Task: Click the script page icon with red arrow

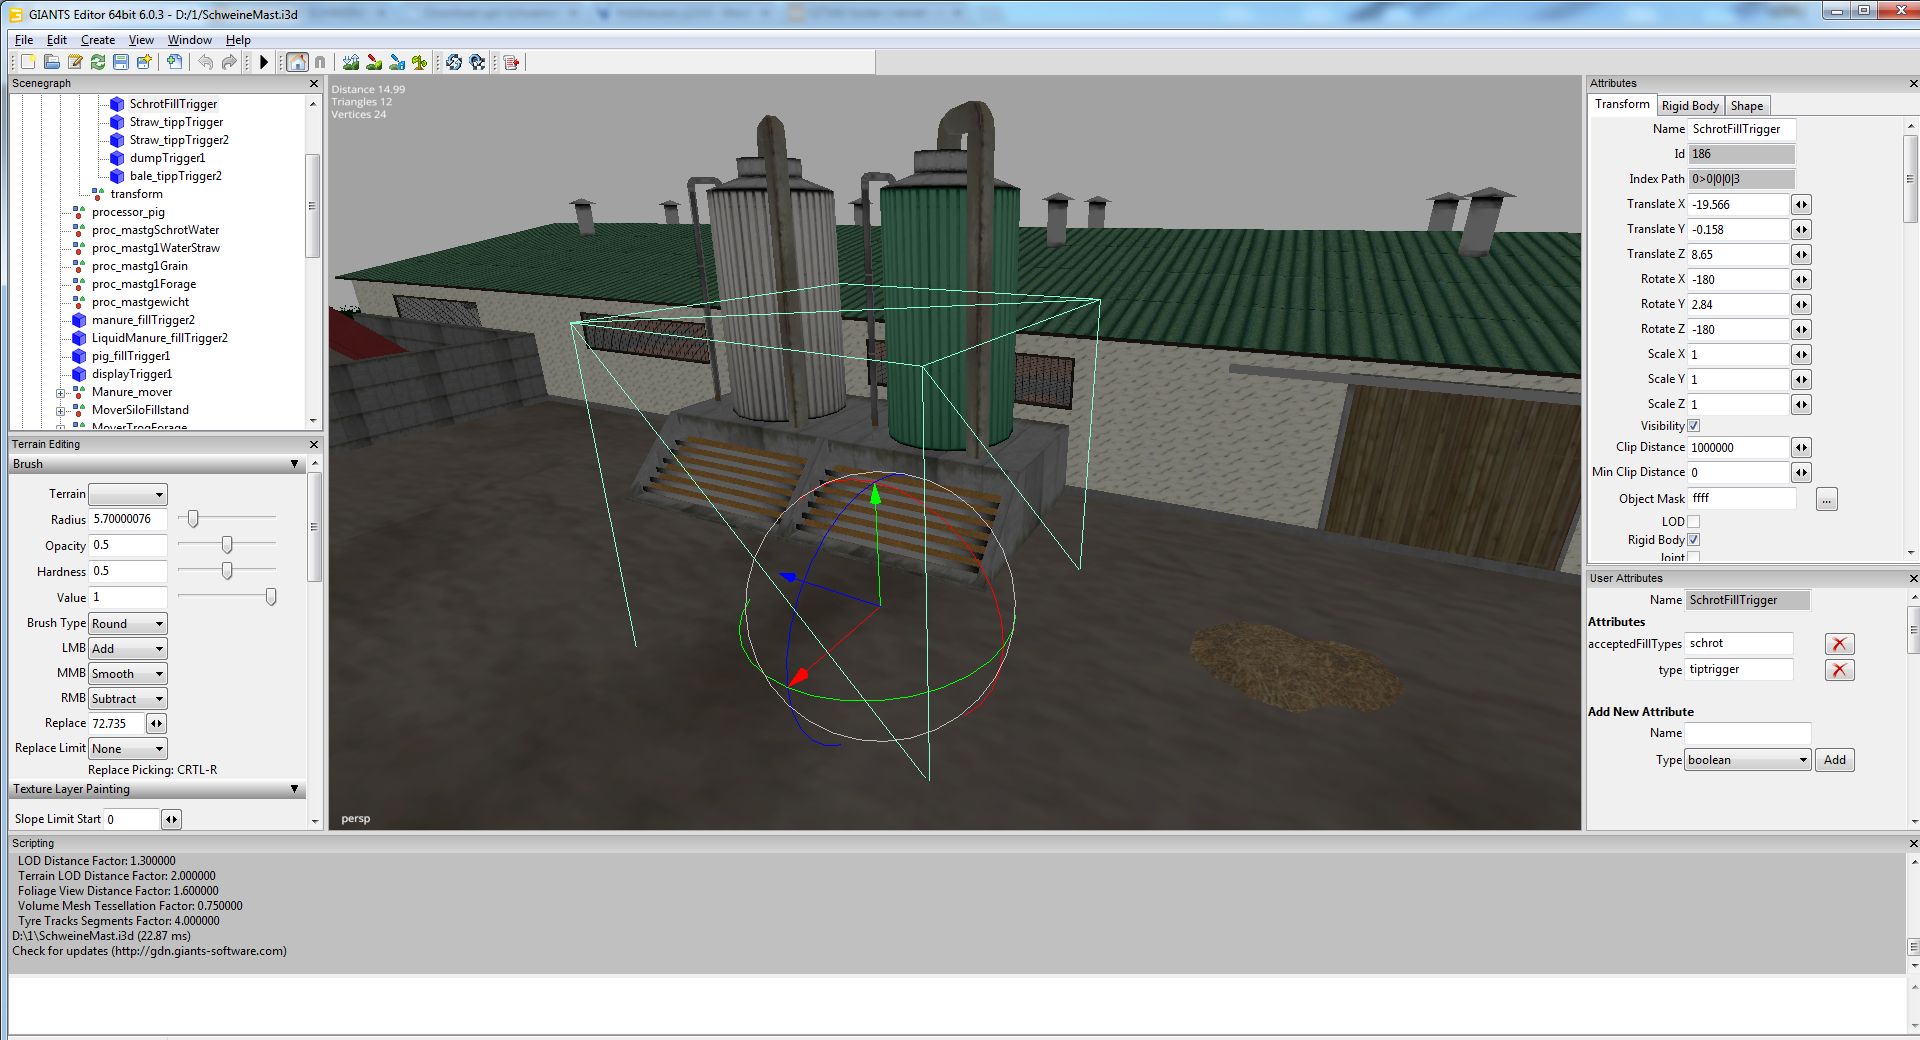Action: [512, 62]
